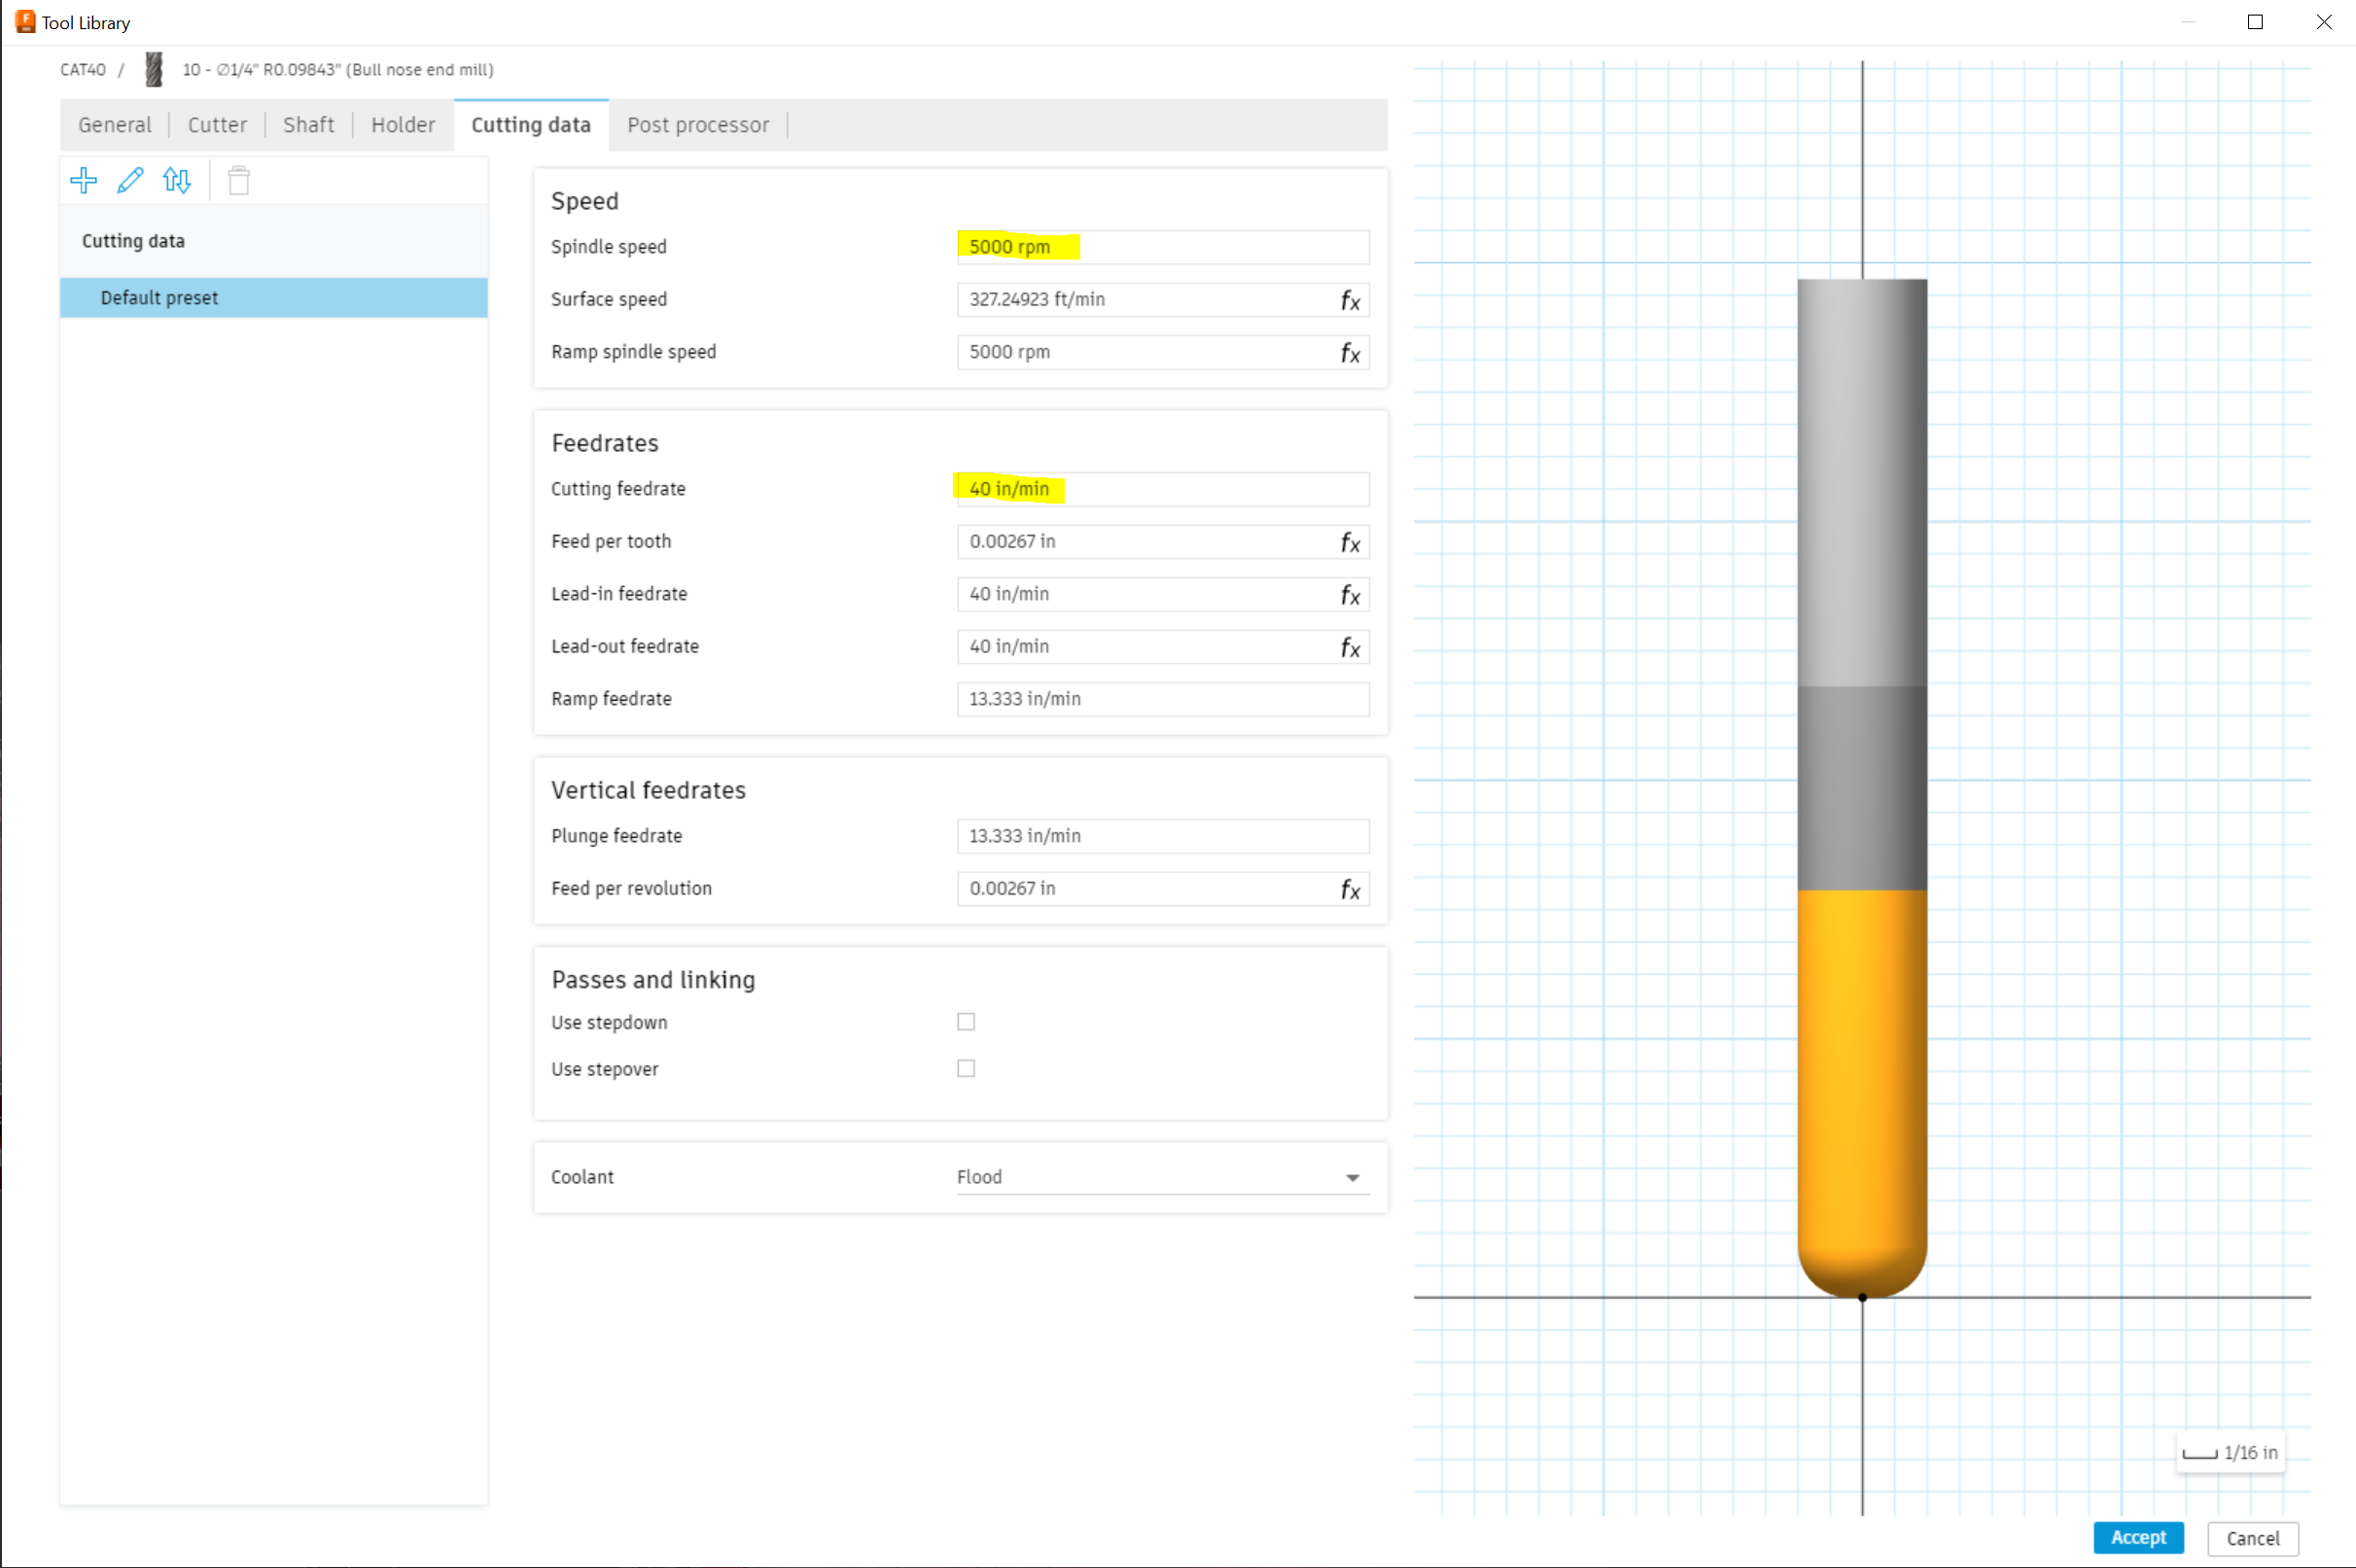Click the Lead-in feedrate field
Viewport: 2356px width, 1568px height.
(x=1163, y=594)
